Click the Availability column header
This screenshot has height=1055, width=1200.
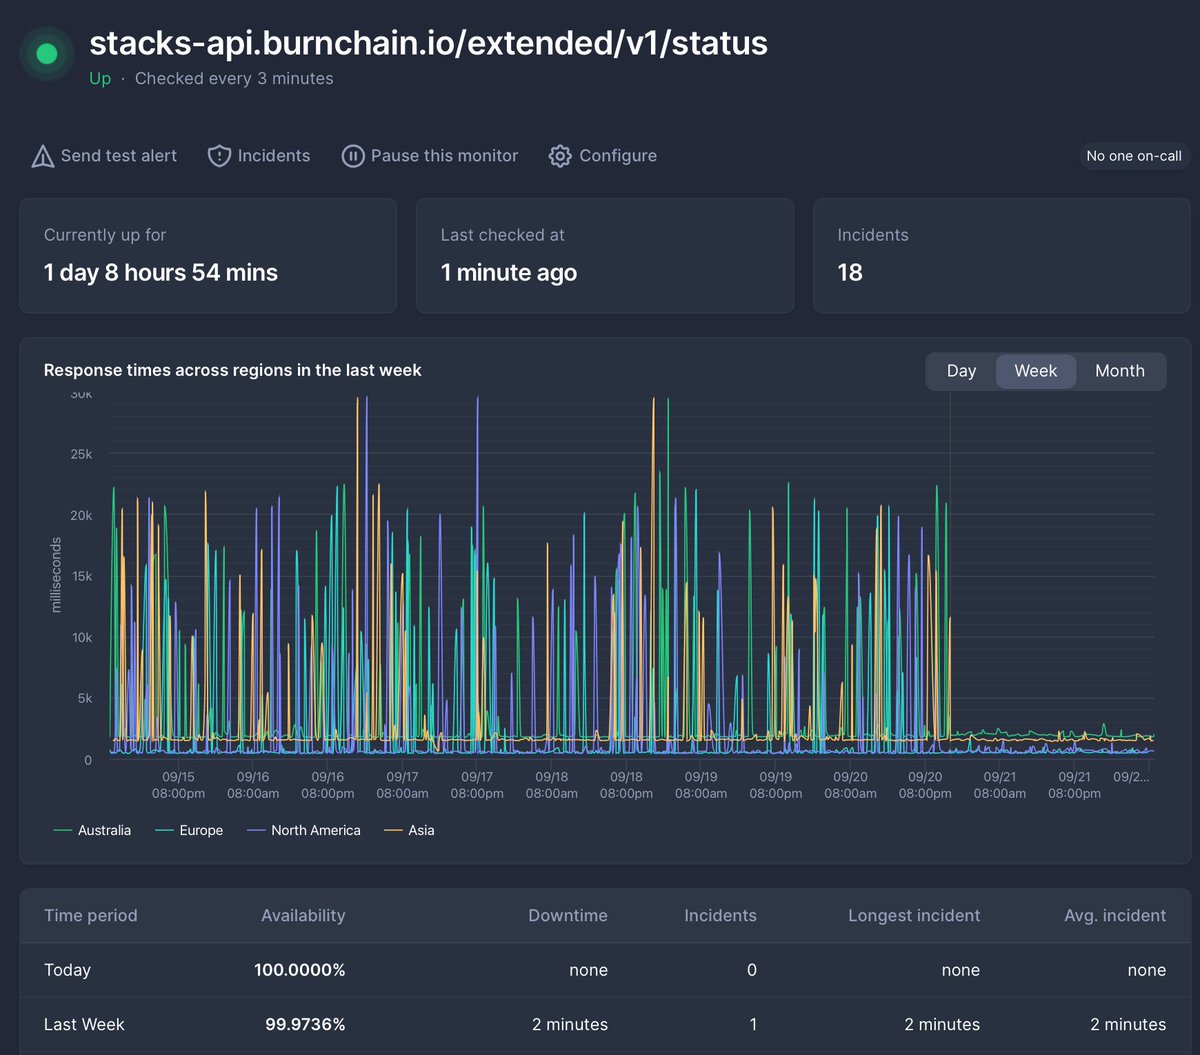coord(303,915)
